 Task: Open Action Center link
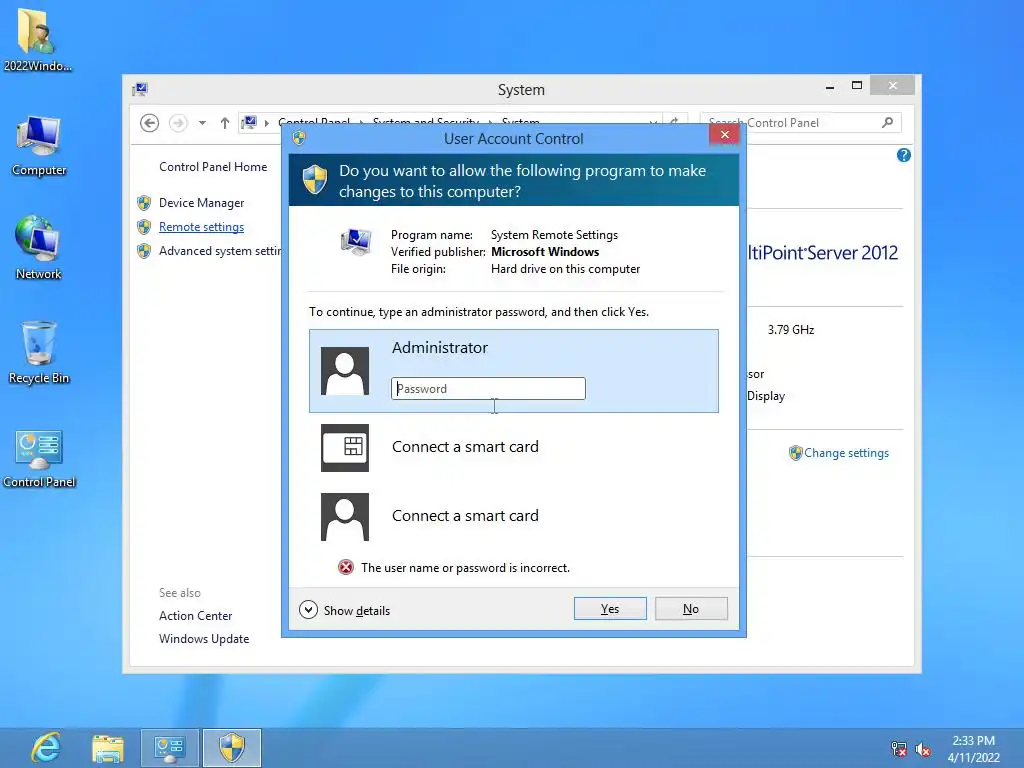pos(195,616)
